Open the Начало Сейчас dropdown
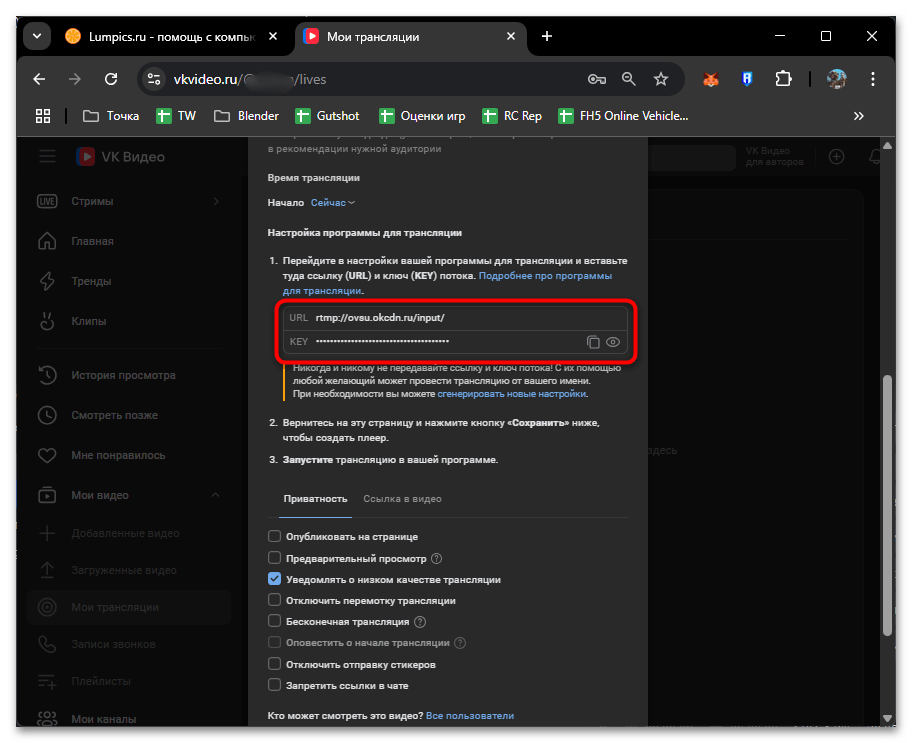The height and width of the screenshot is (743, 912). tap(332, 202)
